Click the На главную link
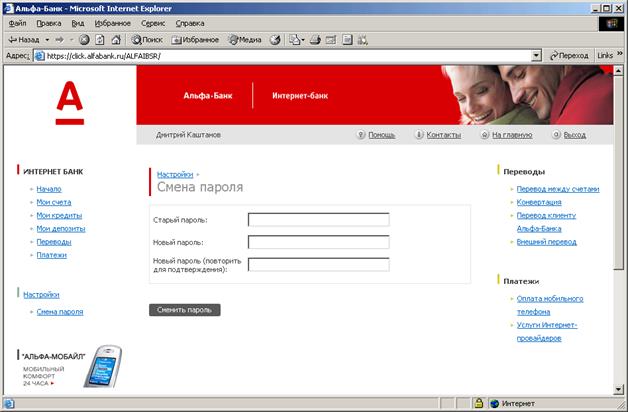Screen dimensions: 628x412 click(512, 135)
